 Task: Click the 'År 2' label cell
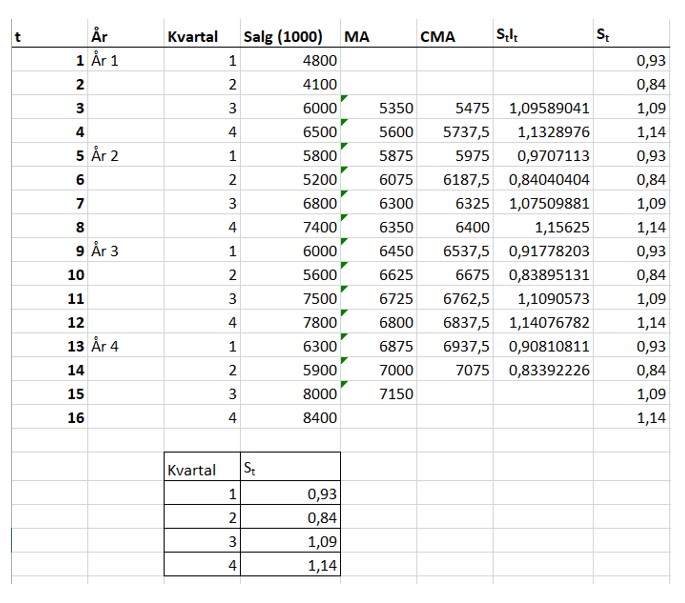pos(106,156)
